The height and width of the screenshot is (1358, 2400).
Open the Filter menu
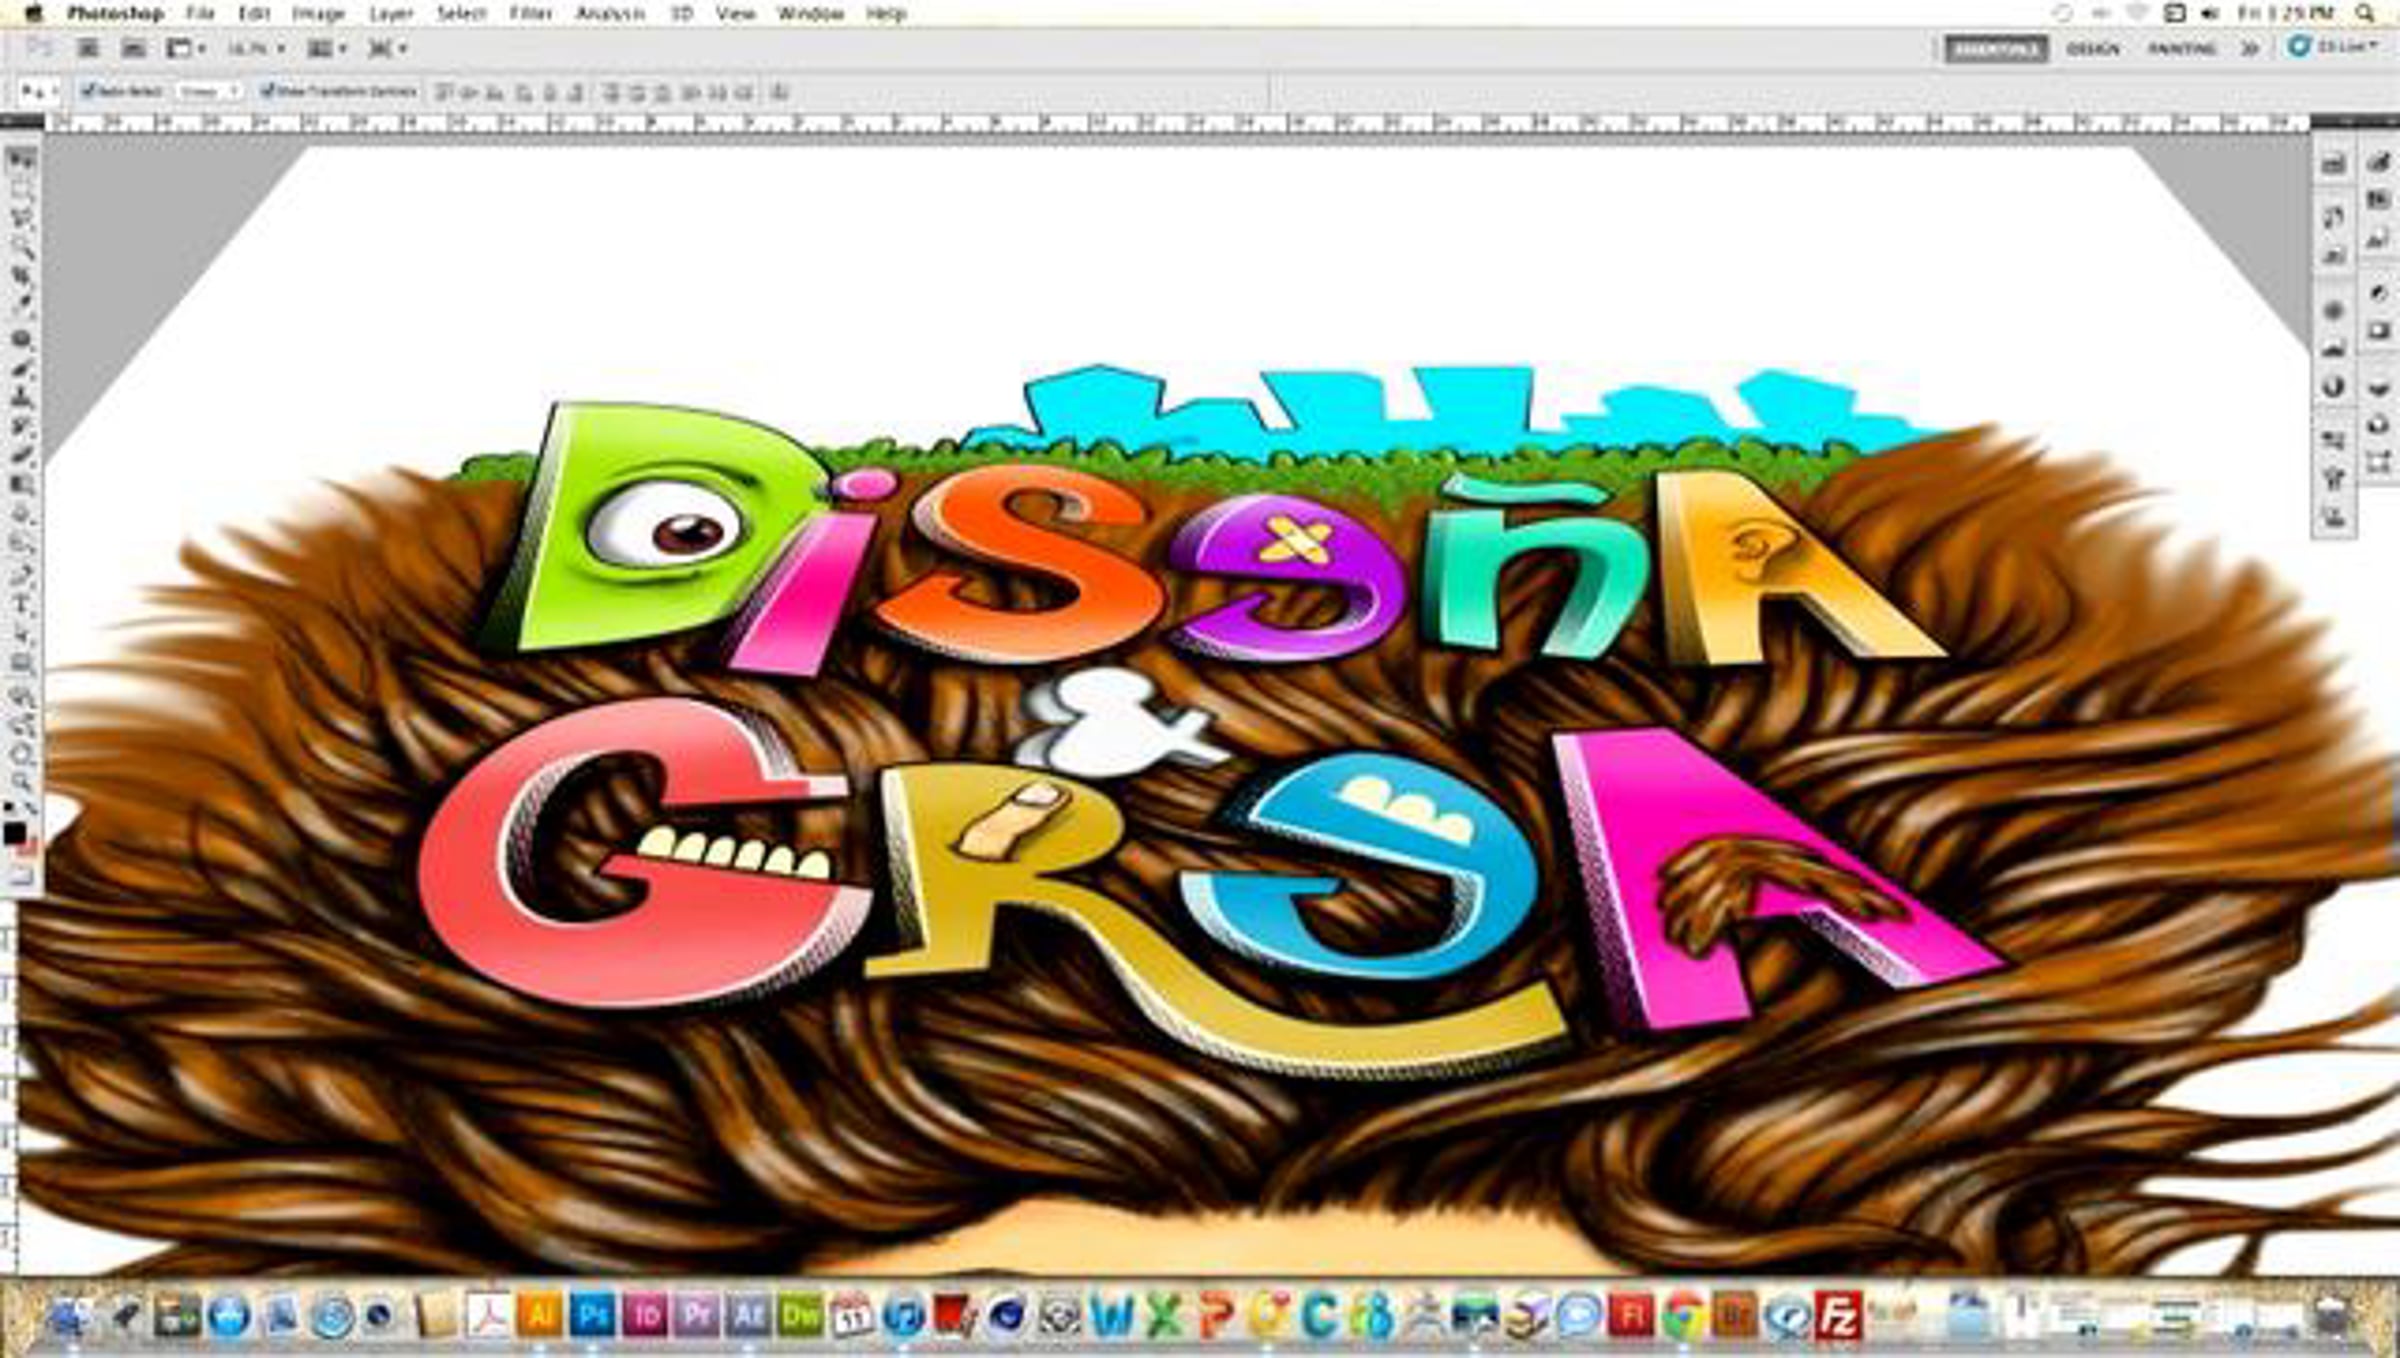tap(530, 13)
